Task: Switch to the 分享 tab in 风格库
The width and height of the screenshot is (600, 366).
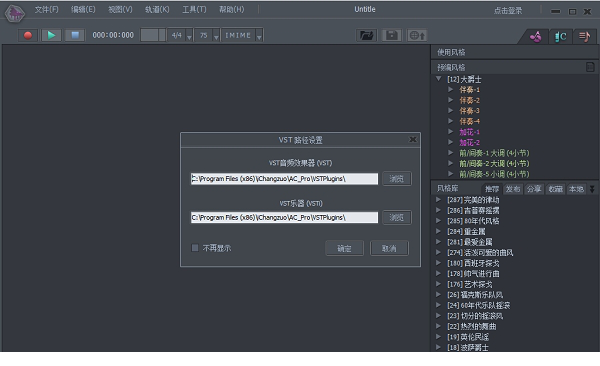Action: (x=534, y=189)
